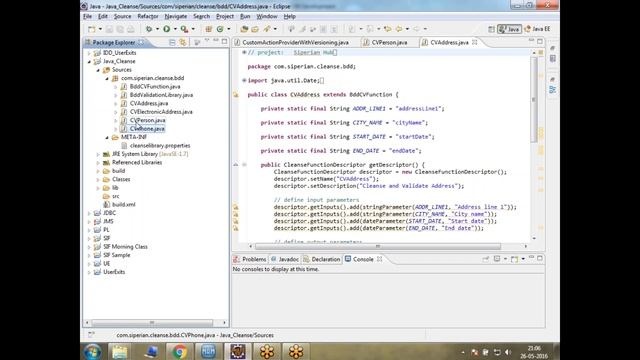
Task: Collapse the com.siperian.cleanse.bdd package
Action: 107,78
